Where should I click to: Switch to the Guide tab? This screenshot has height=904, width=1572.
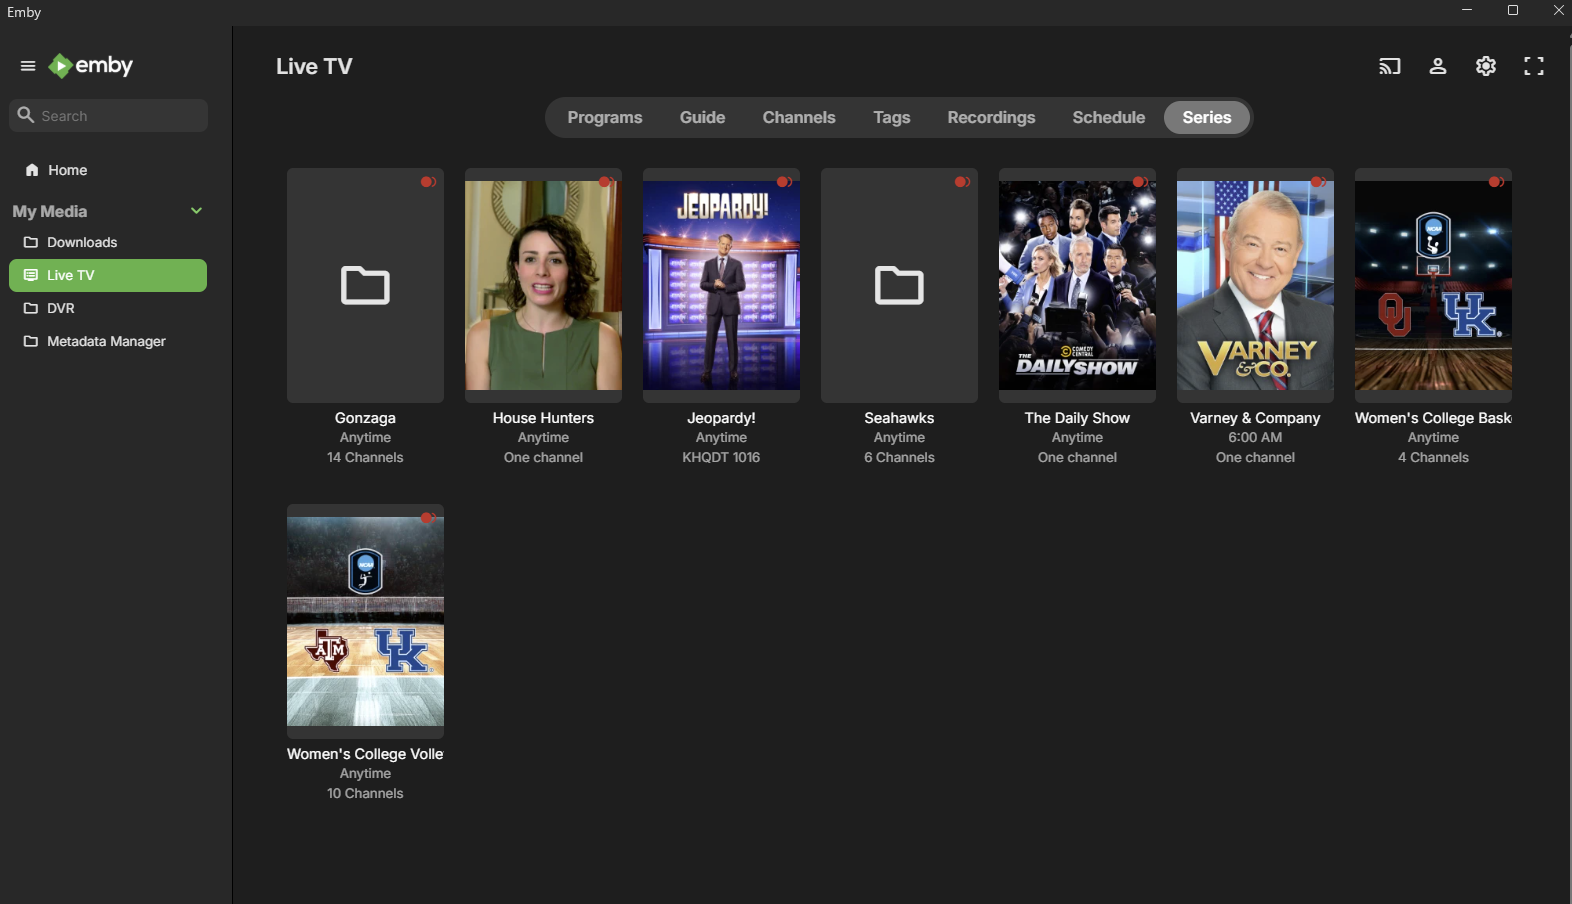coord(702,117)
